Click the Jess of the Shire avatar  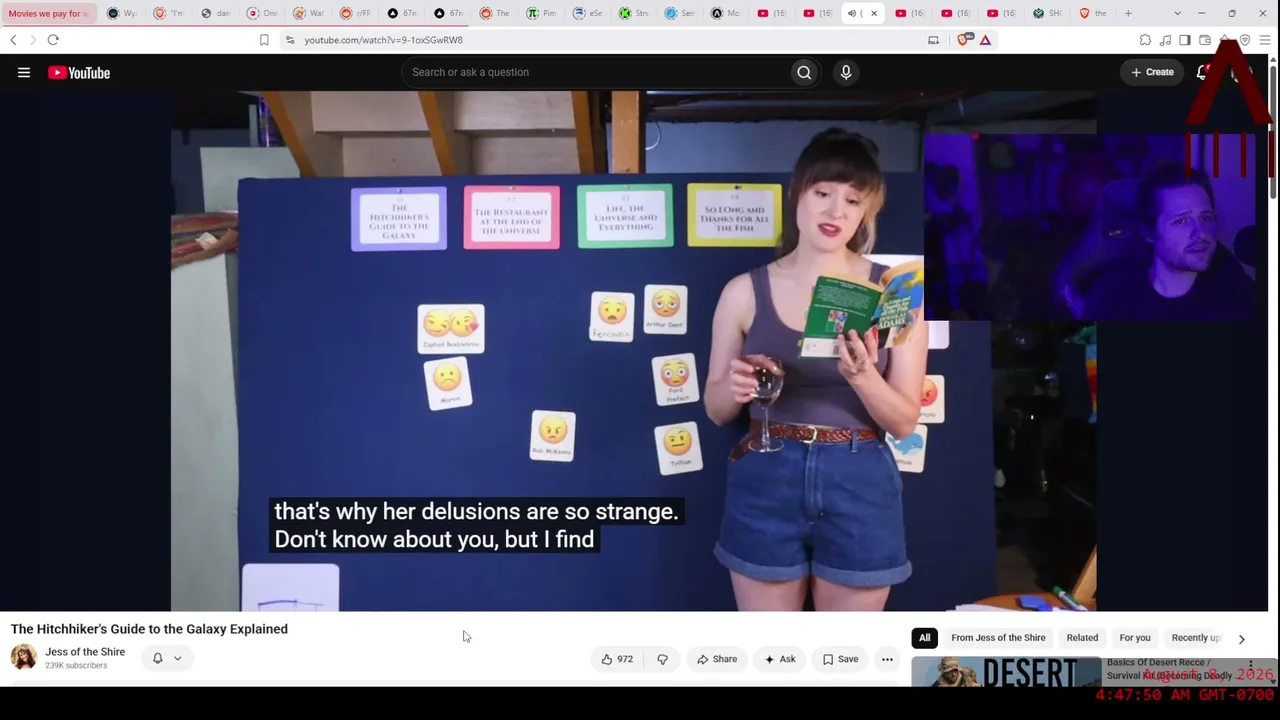tap(24, 657)
